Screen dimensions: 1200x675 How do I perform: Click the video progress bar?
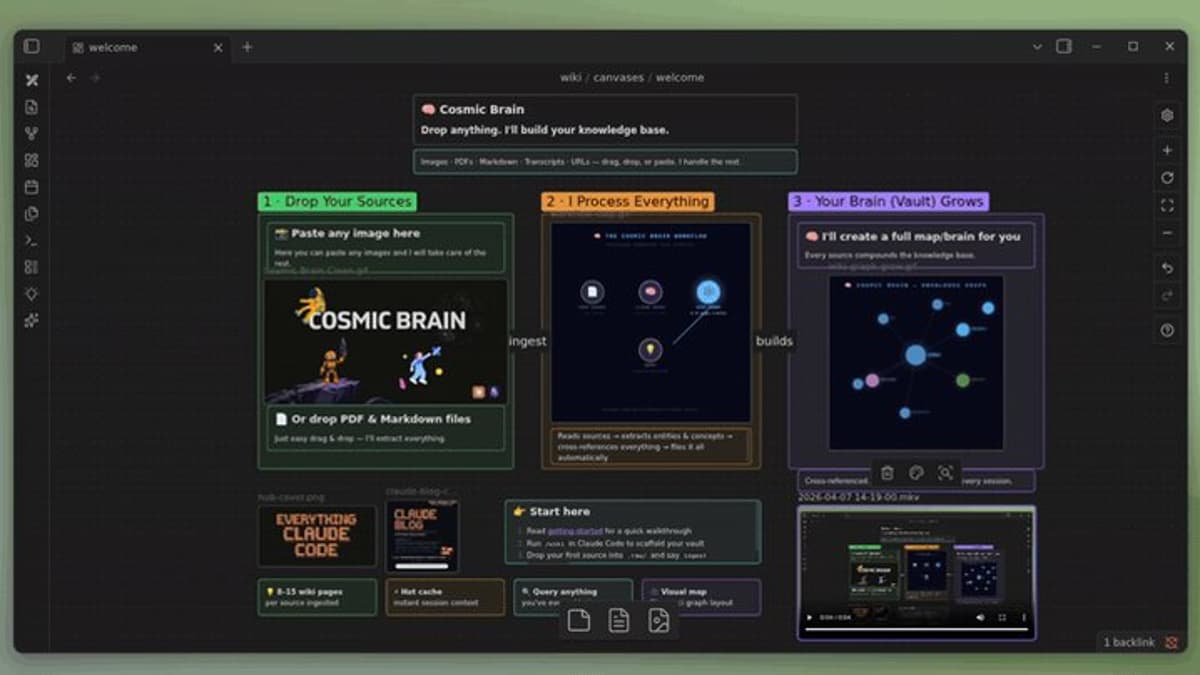[x=917, y=629]
